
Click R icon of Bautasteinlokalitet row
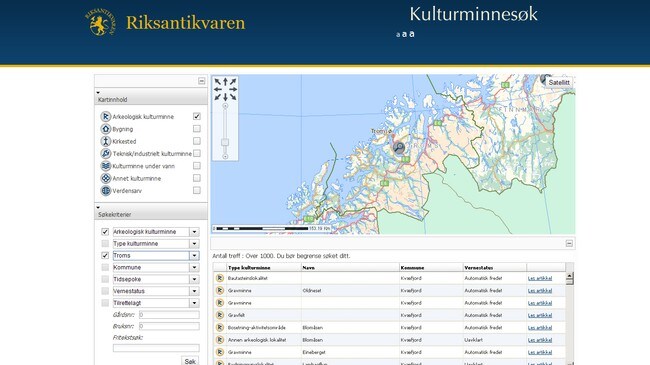click(220, 278)
